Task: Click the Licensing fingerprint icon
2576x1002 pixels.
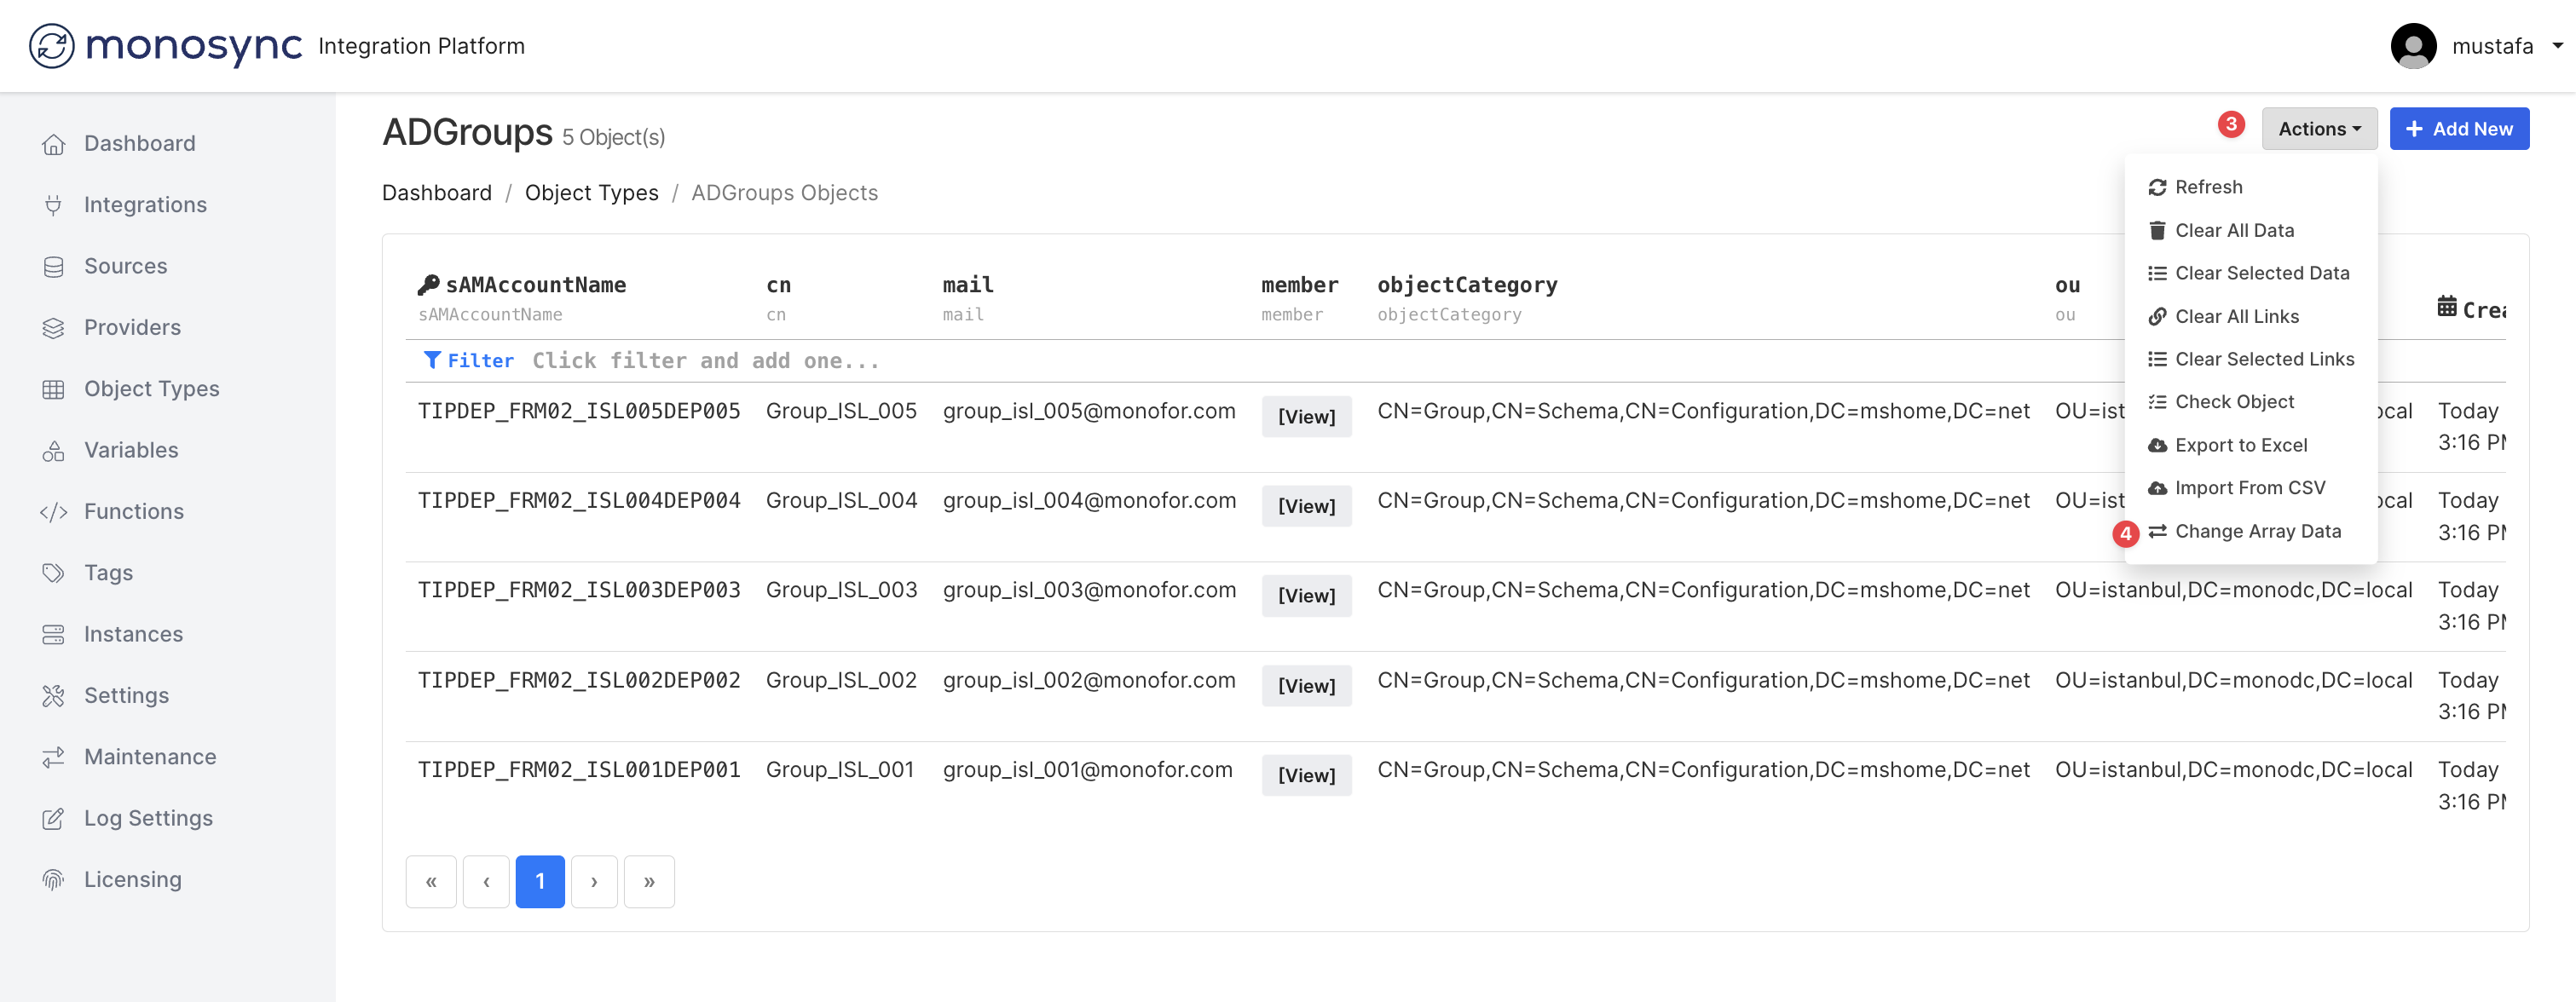Action: coord(53,880)
